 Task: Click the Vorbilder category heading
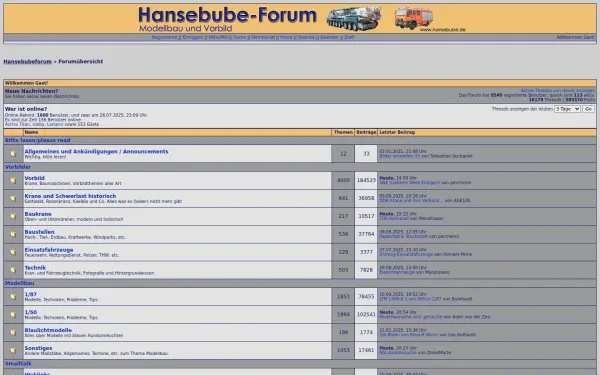18,167
